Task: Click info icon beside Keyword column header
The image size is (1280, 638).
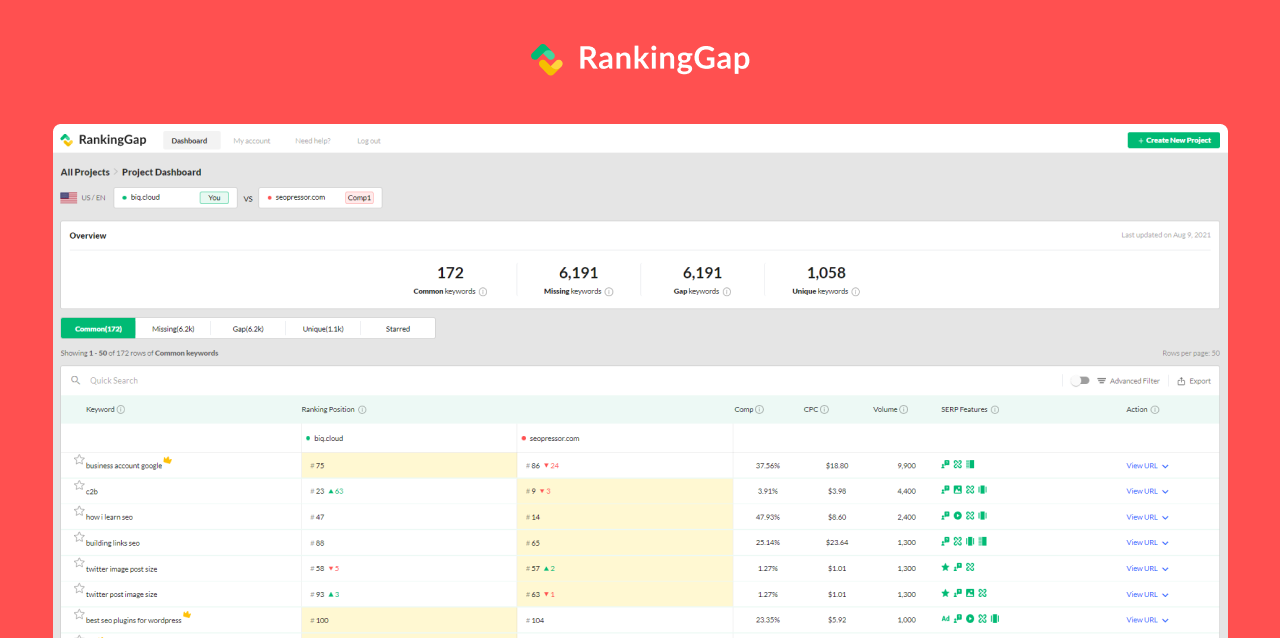Action: [121, 409]
